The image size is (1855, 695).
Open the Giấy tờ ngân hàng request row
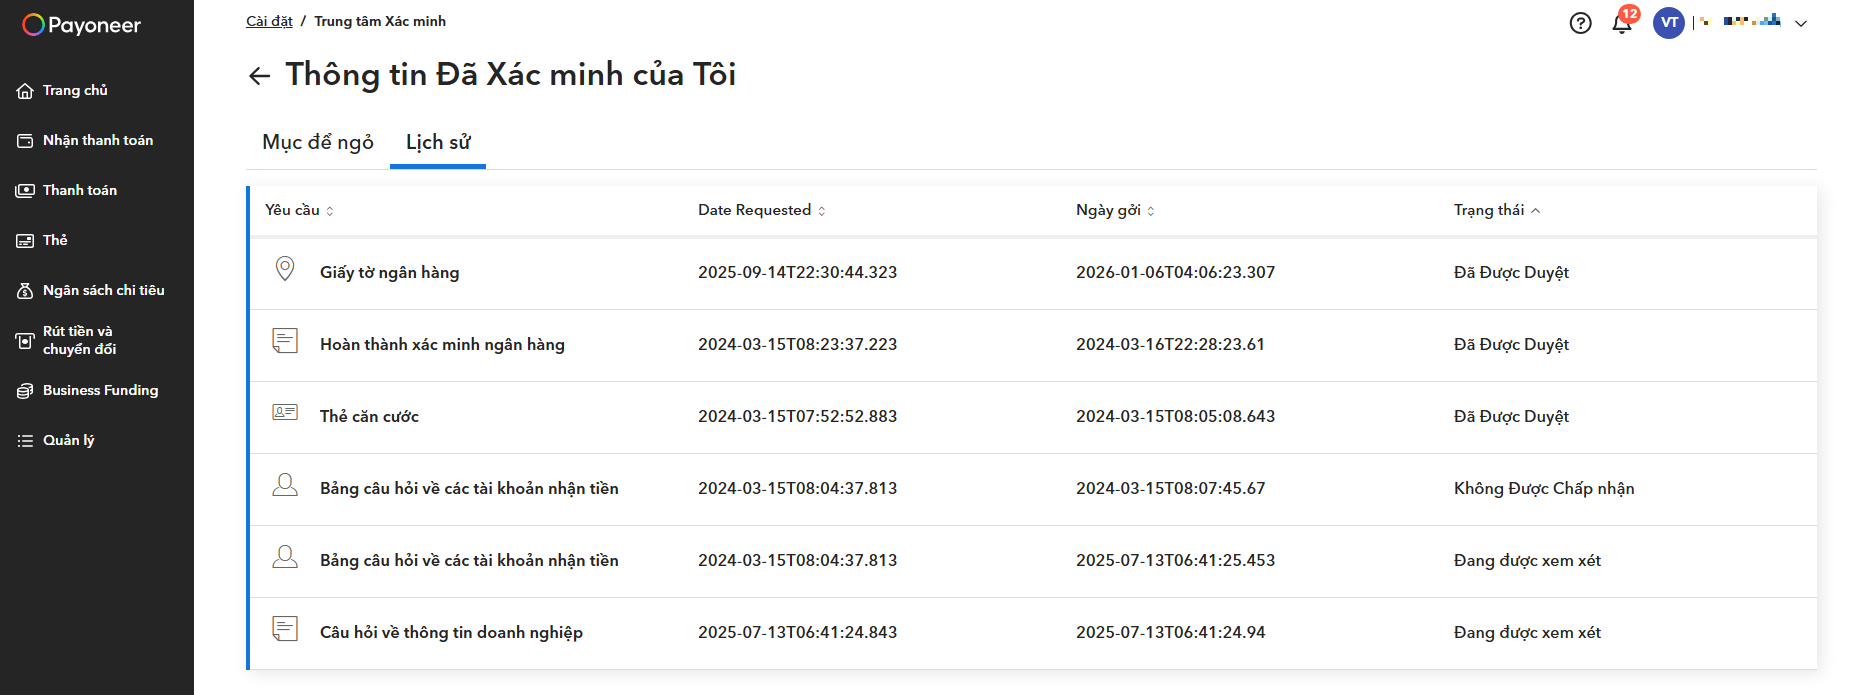(389, 272)
